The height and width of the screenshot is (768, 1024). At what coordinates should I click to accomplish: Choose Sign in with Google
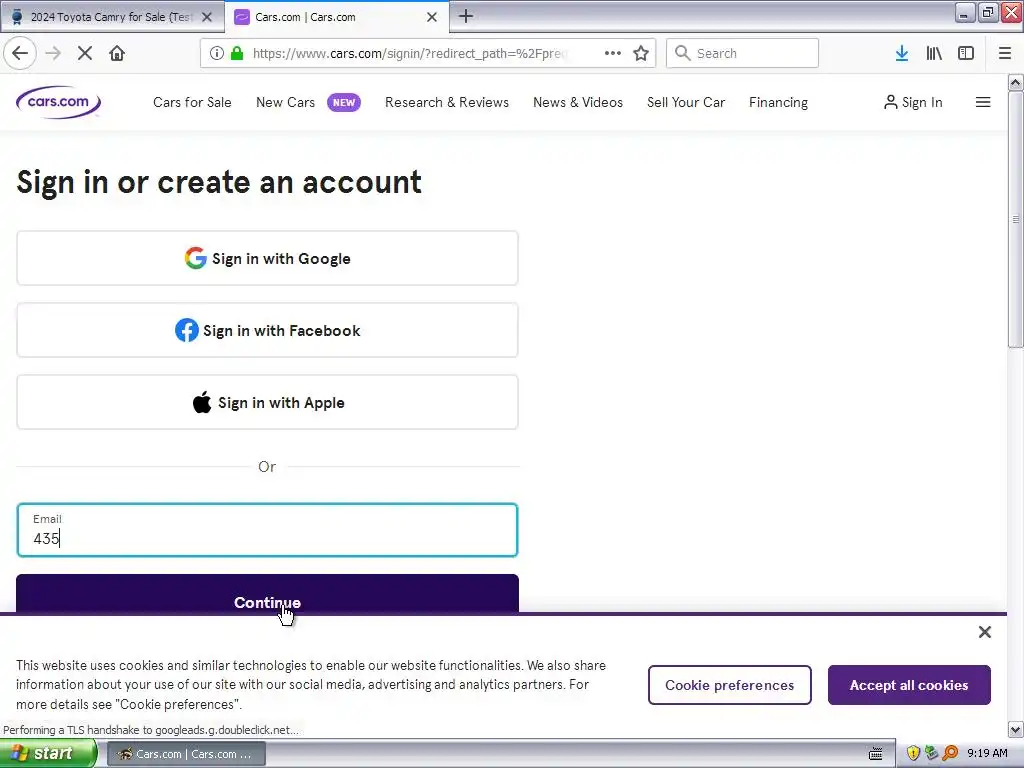click(267, 258)
